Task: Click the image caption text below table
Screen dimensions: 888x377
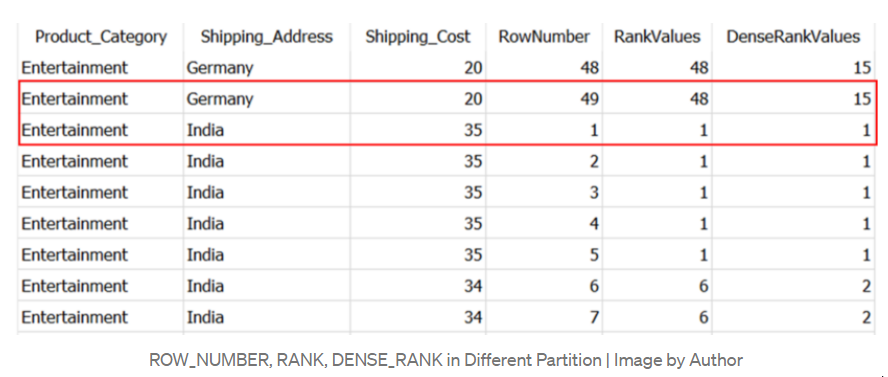Action: click(x=446, y=360)
